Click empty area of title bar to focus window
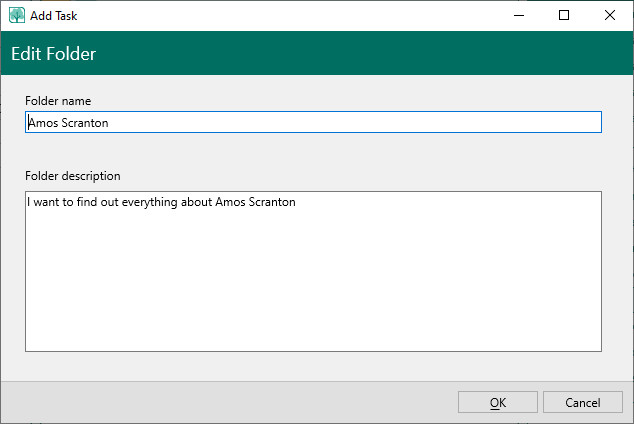 pos(300,15)
